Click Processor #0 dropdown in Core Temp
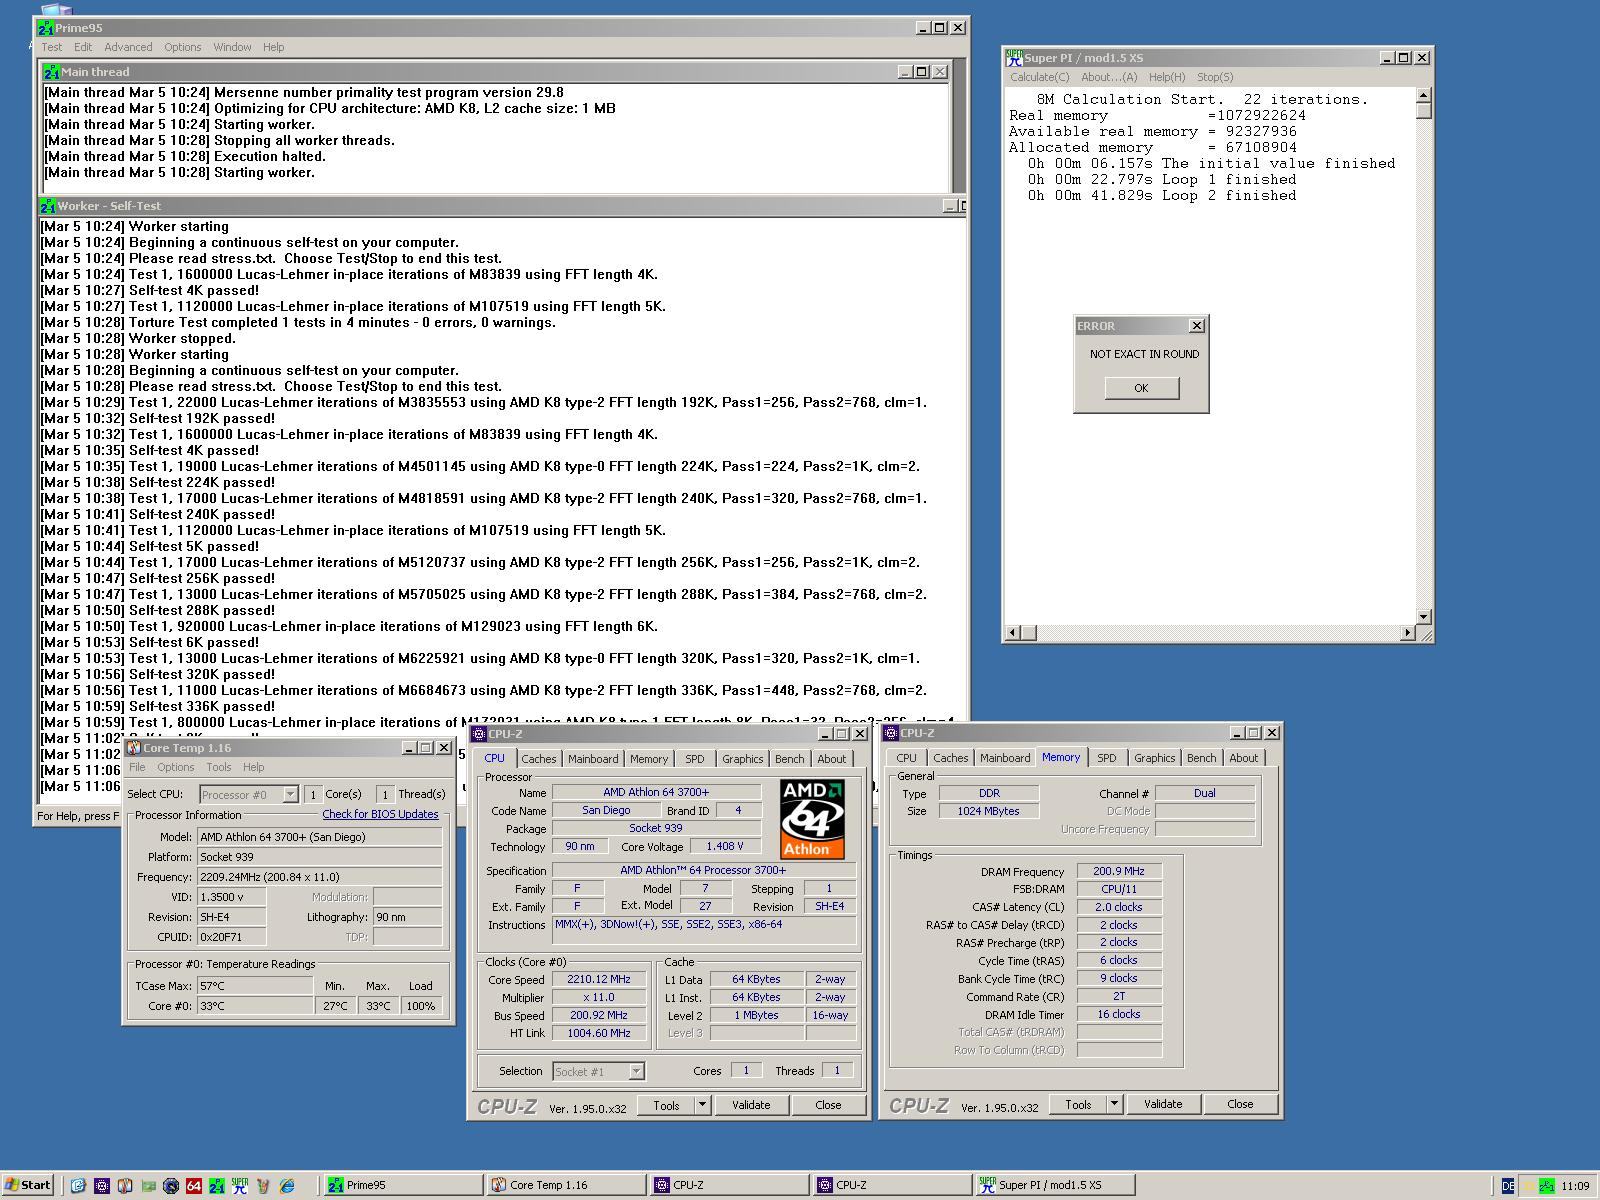Screen dimensions: 1600x1200 [249, 795]
